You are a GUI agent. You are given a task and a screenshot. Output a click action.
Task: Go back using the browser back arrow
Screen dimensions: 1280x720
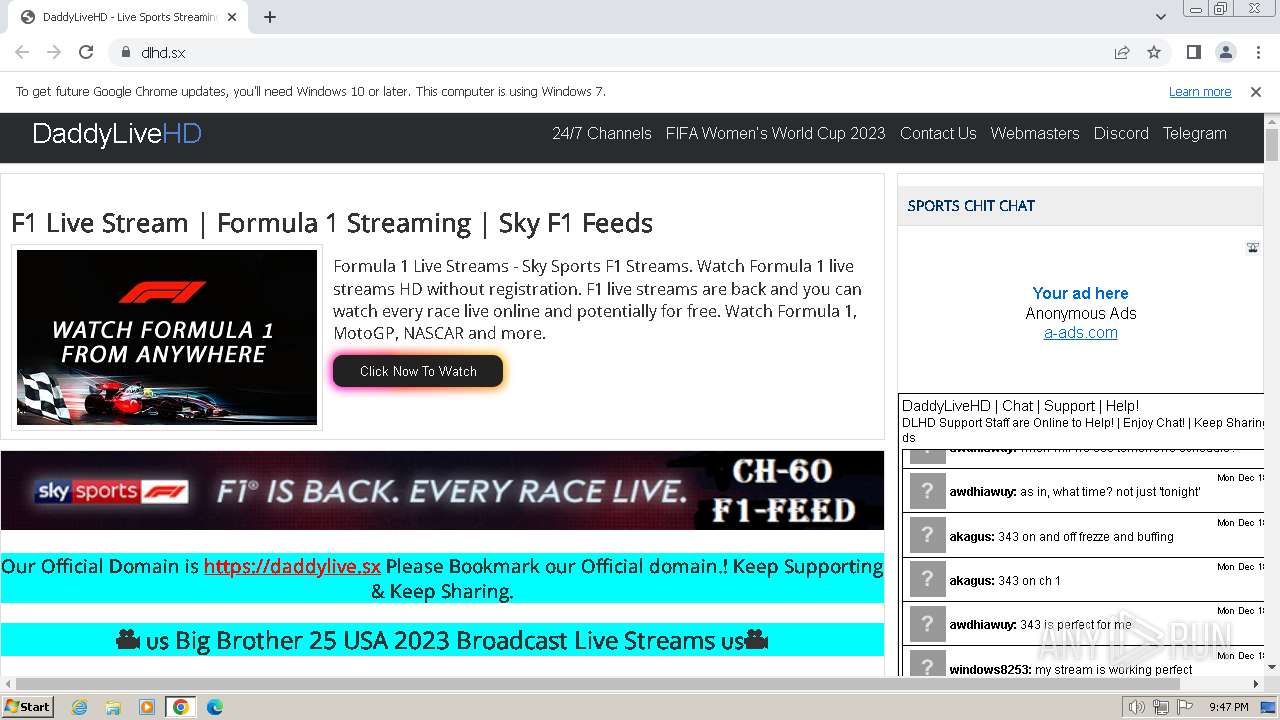coord(22,52)
